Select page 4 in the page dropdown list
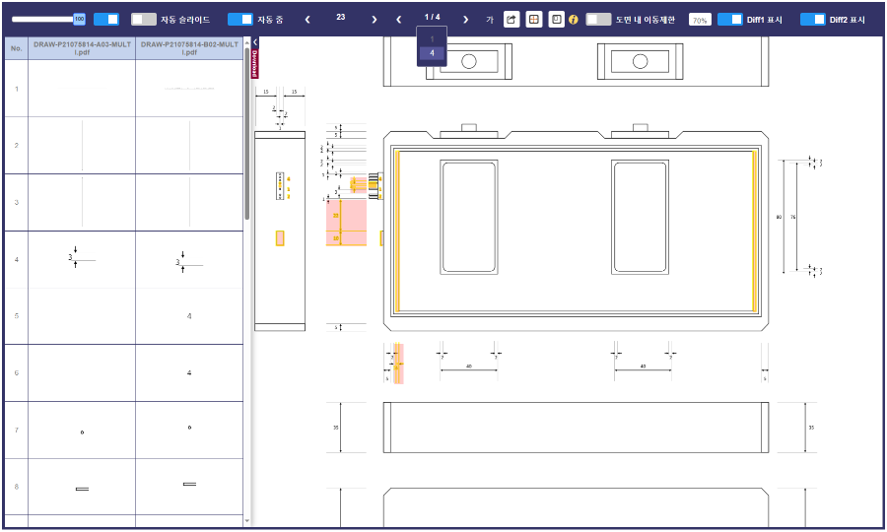 [432, 53]
